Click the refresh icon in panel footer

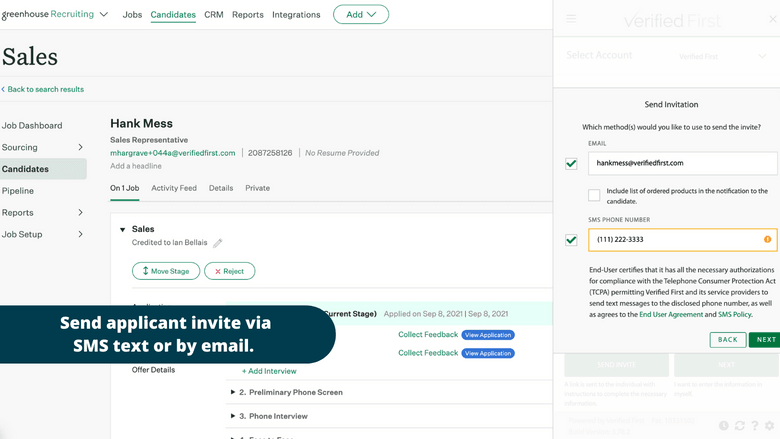pyautogui.click(x=740, y=426)
